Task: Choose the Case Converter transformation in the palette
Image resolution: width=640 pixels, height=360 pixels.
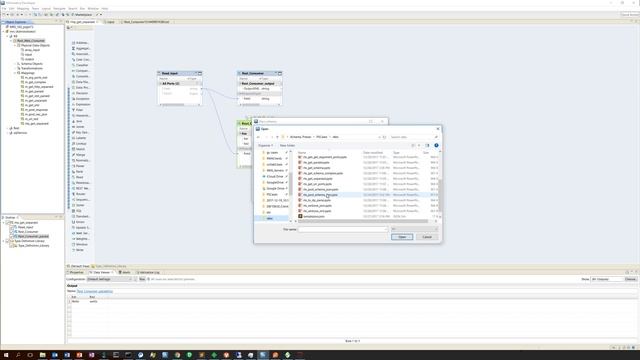Action: [x=81, y=60]
